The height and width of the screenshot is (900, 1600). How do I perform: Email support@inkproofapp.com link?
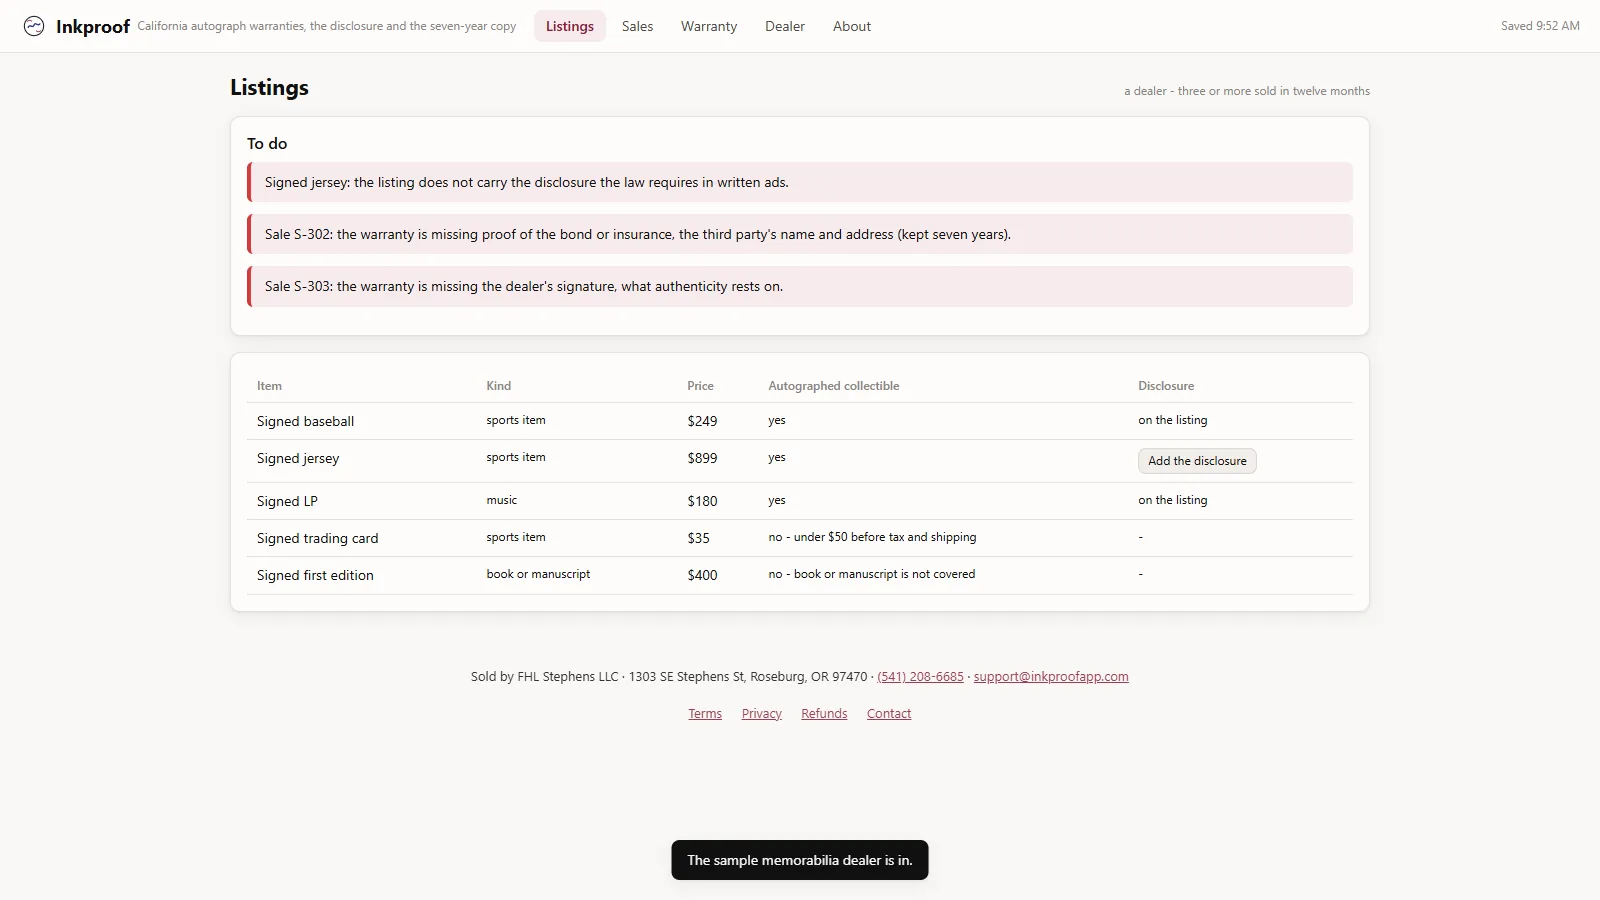click(1051, 677)
